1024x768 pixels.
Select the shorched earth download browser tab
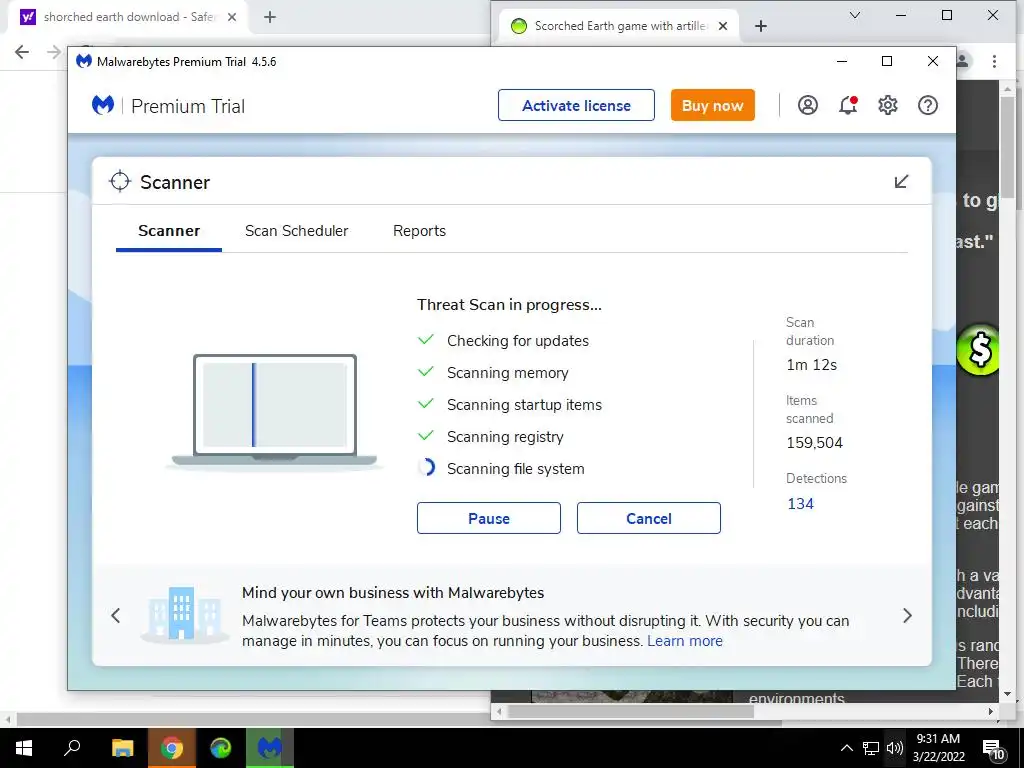pyautogui.click(x=127, y=17)
